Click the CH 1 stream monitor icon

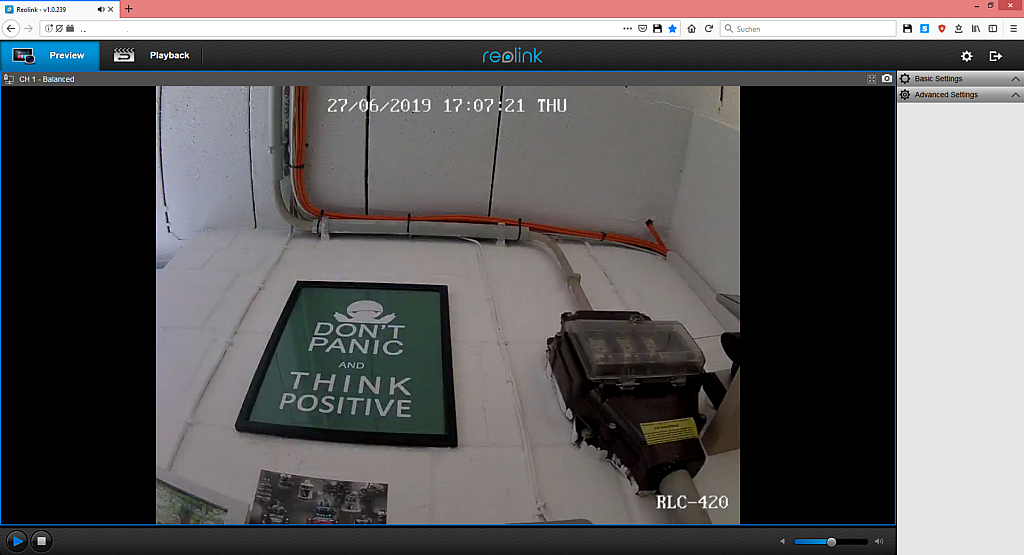pyautogui.click(x=8, y=79)
